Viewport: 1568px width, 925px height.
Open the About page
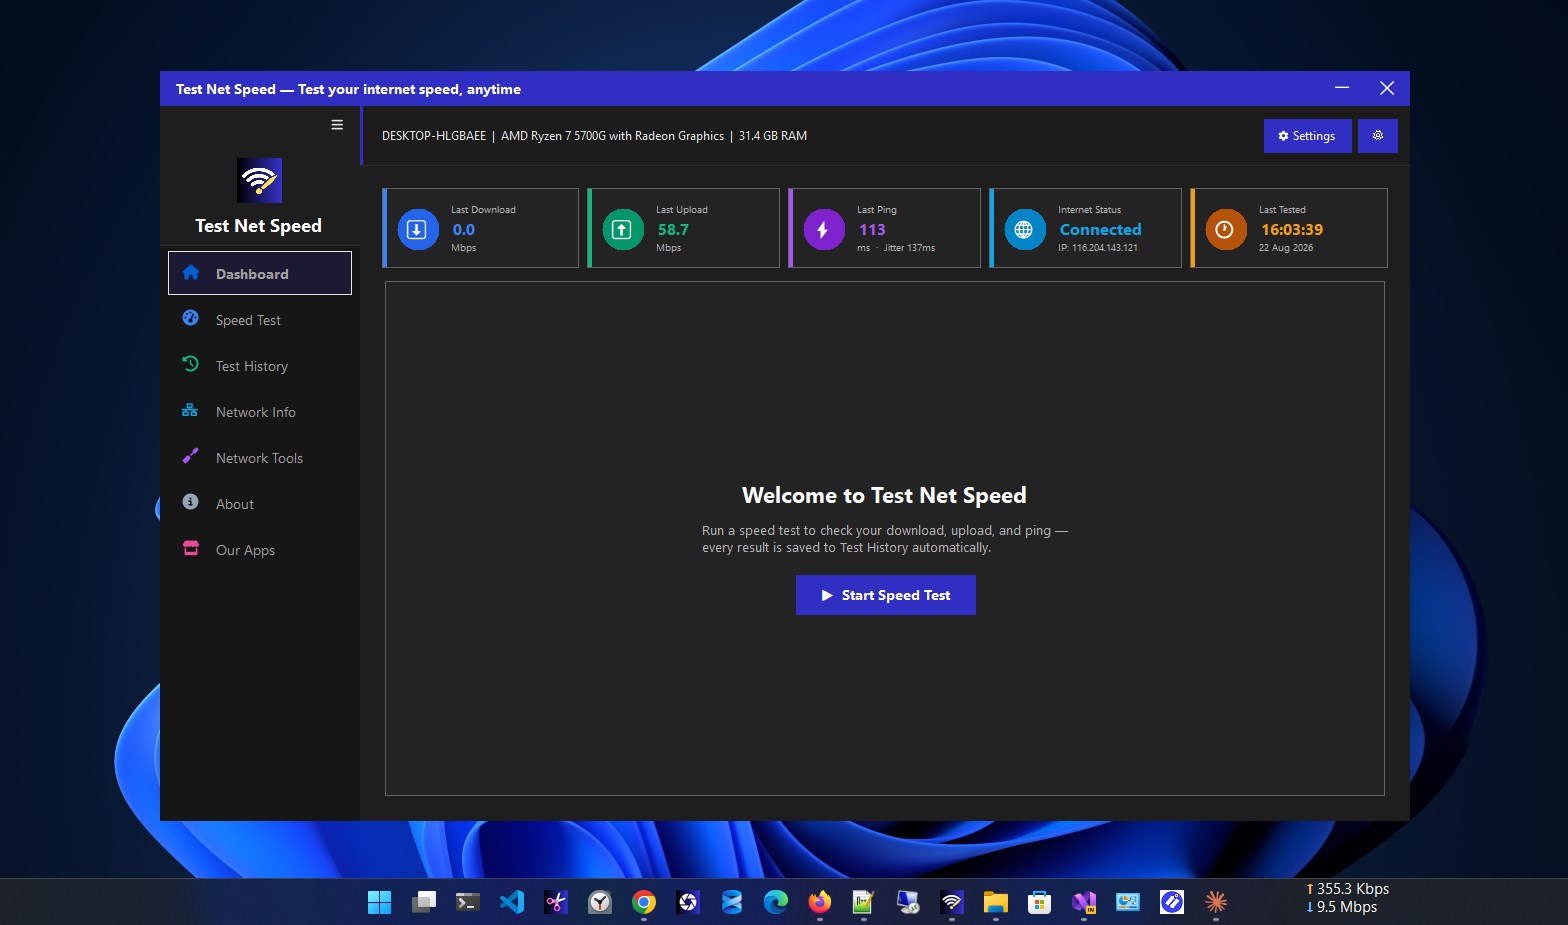pos(260,504)
